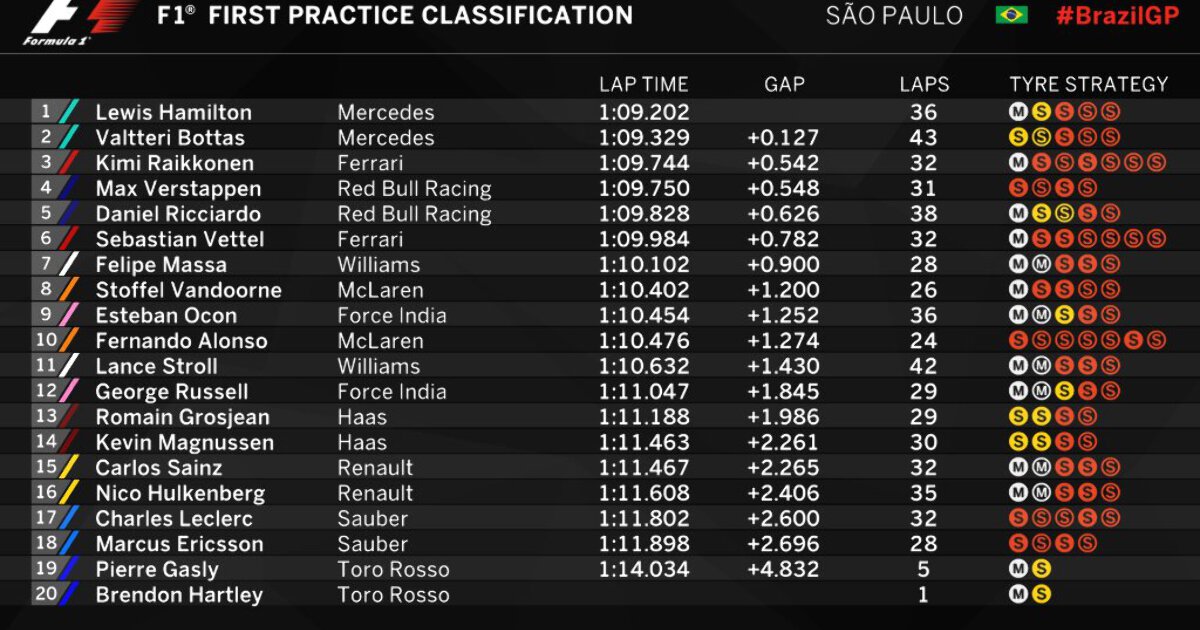1200x630 pixels.
Task: Select the LAPS column header
Action: (924, 85)
